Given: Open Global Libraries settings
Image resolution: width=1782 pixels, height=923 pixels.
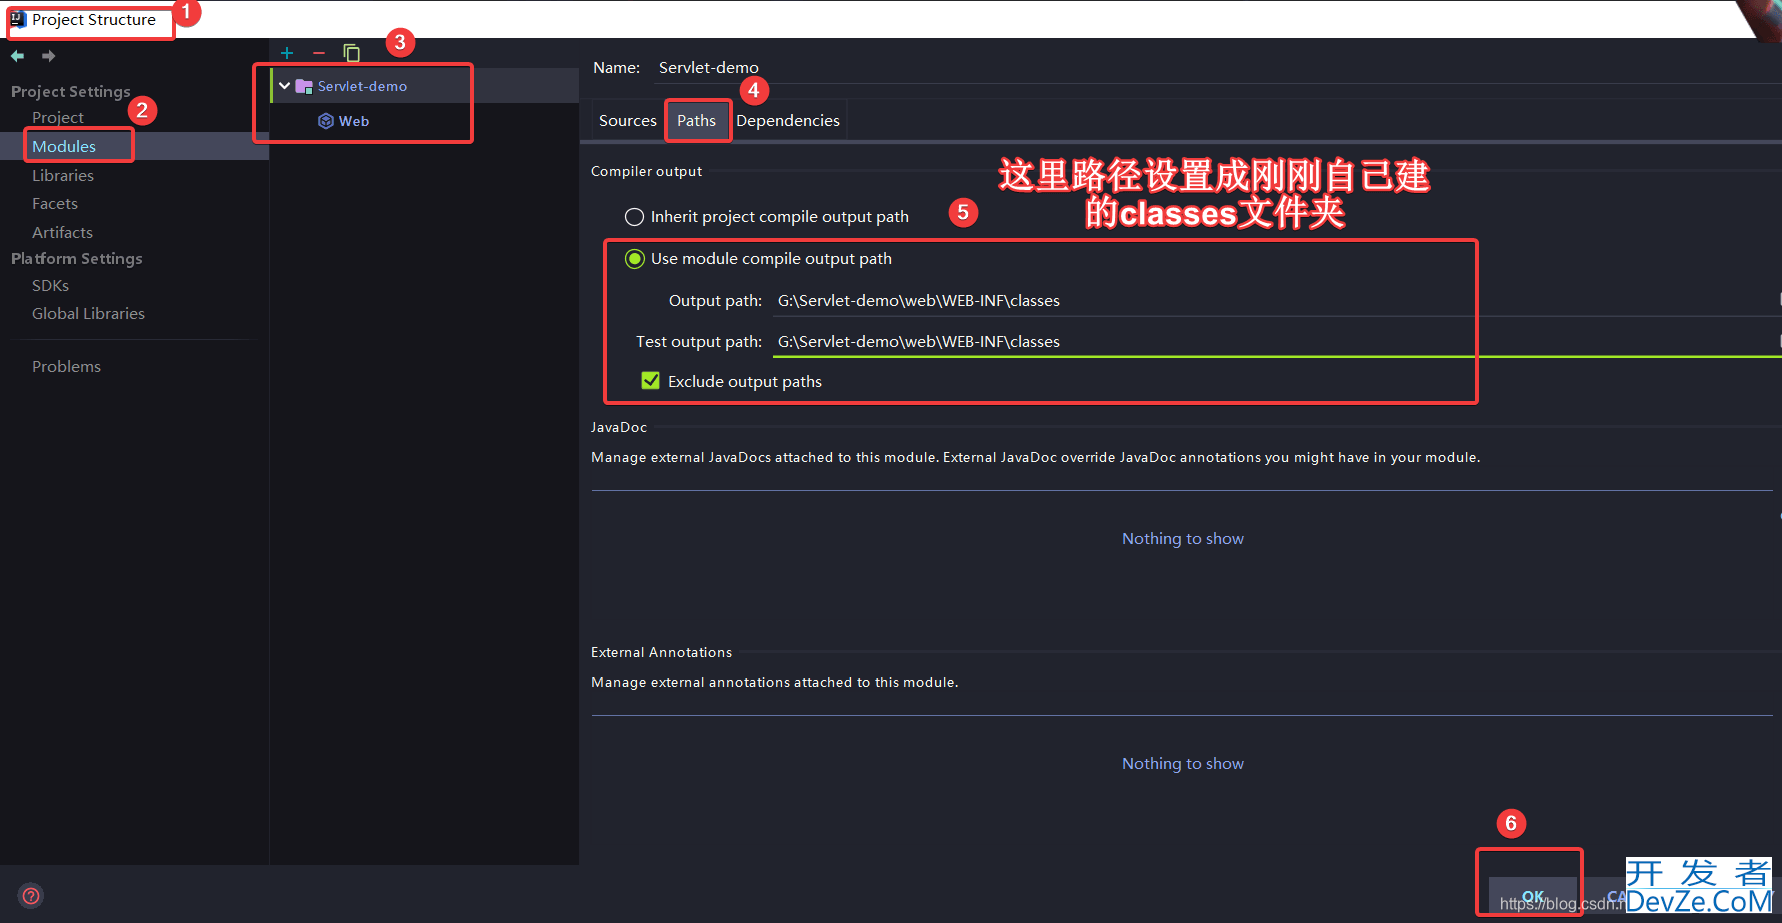Looking at the screenshot, I should pyautogui.click(x=88, y=313).
